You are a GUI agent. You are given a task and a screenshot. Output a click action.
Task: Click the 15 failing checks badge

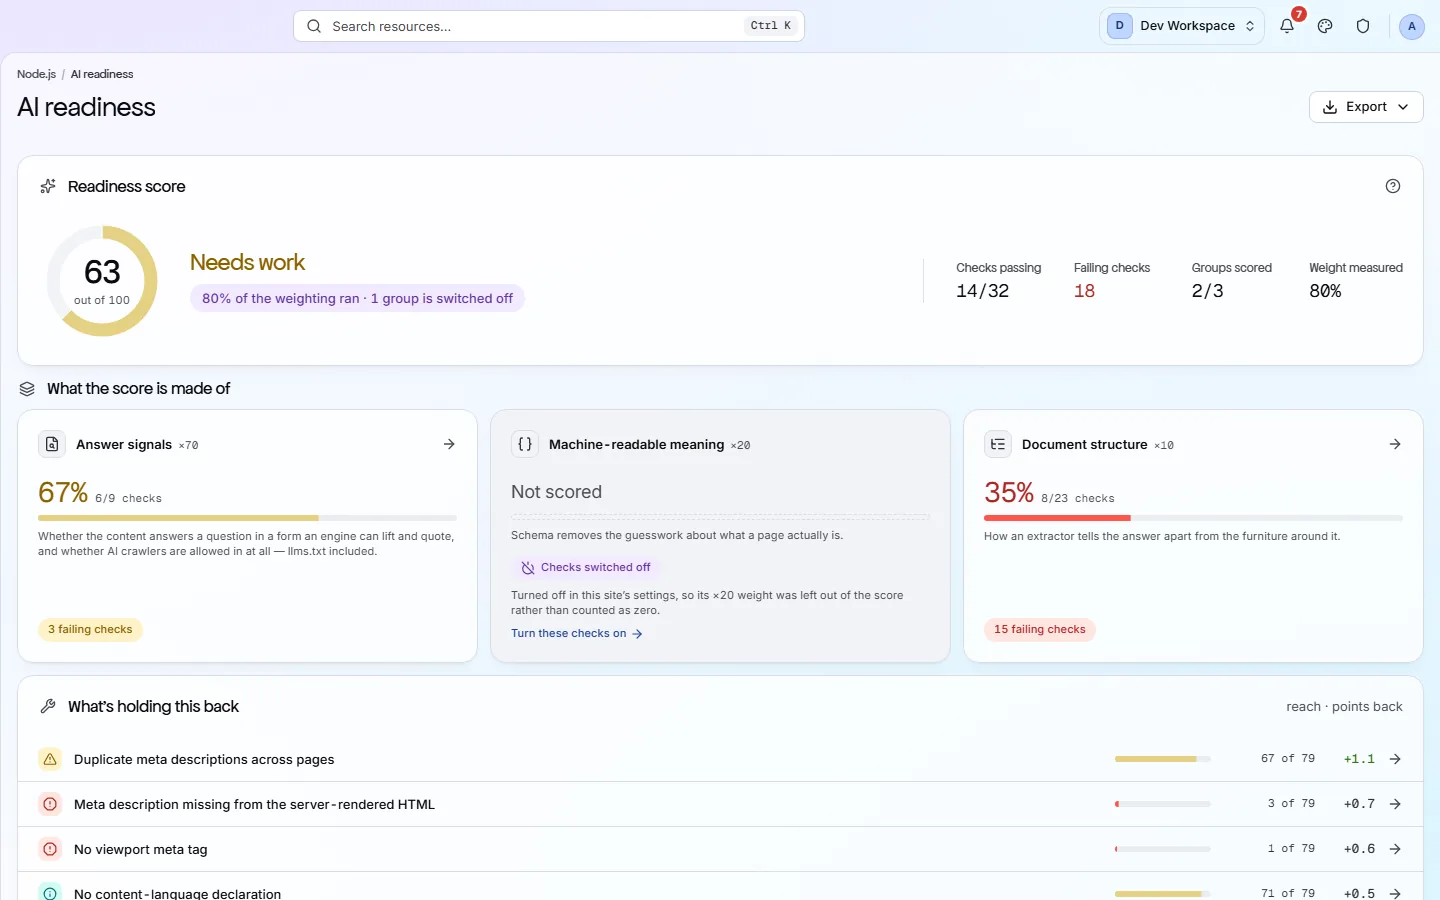[1040, 630]
